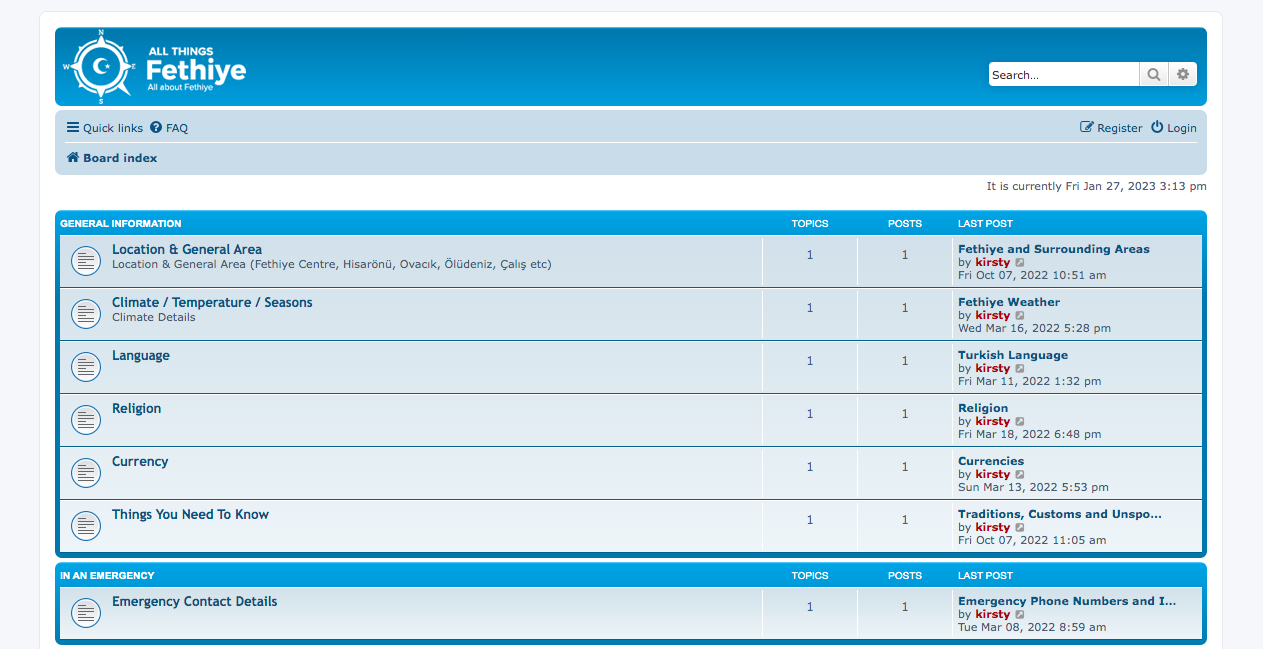This screenshot has width=1263, height=649.
Task: Click the current time 'Fri Jan 27, 2023 3:13 pm'
Action: point(1136,186)
